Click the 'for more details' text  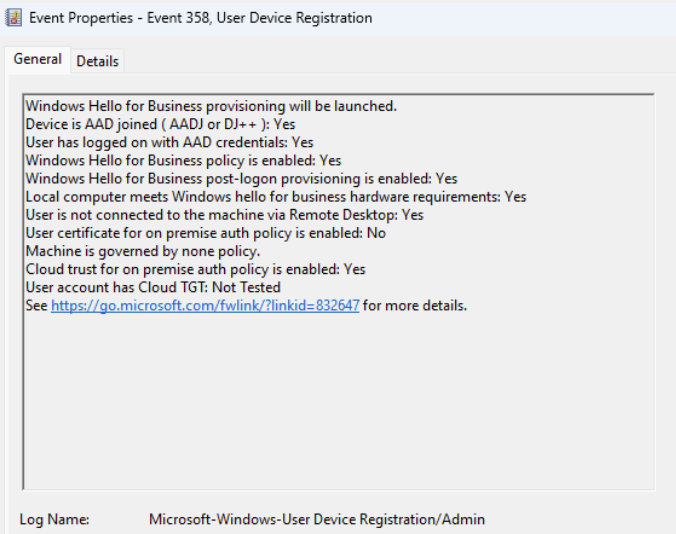click(x=415, y=305)
